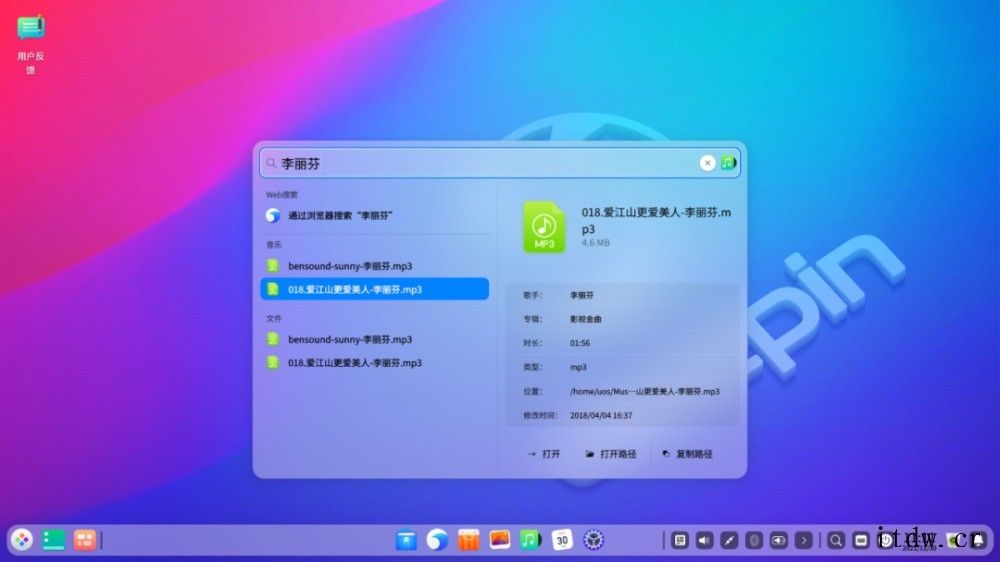
Task: Launch the browser from the dock
Action: pos(437,540)
